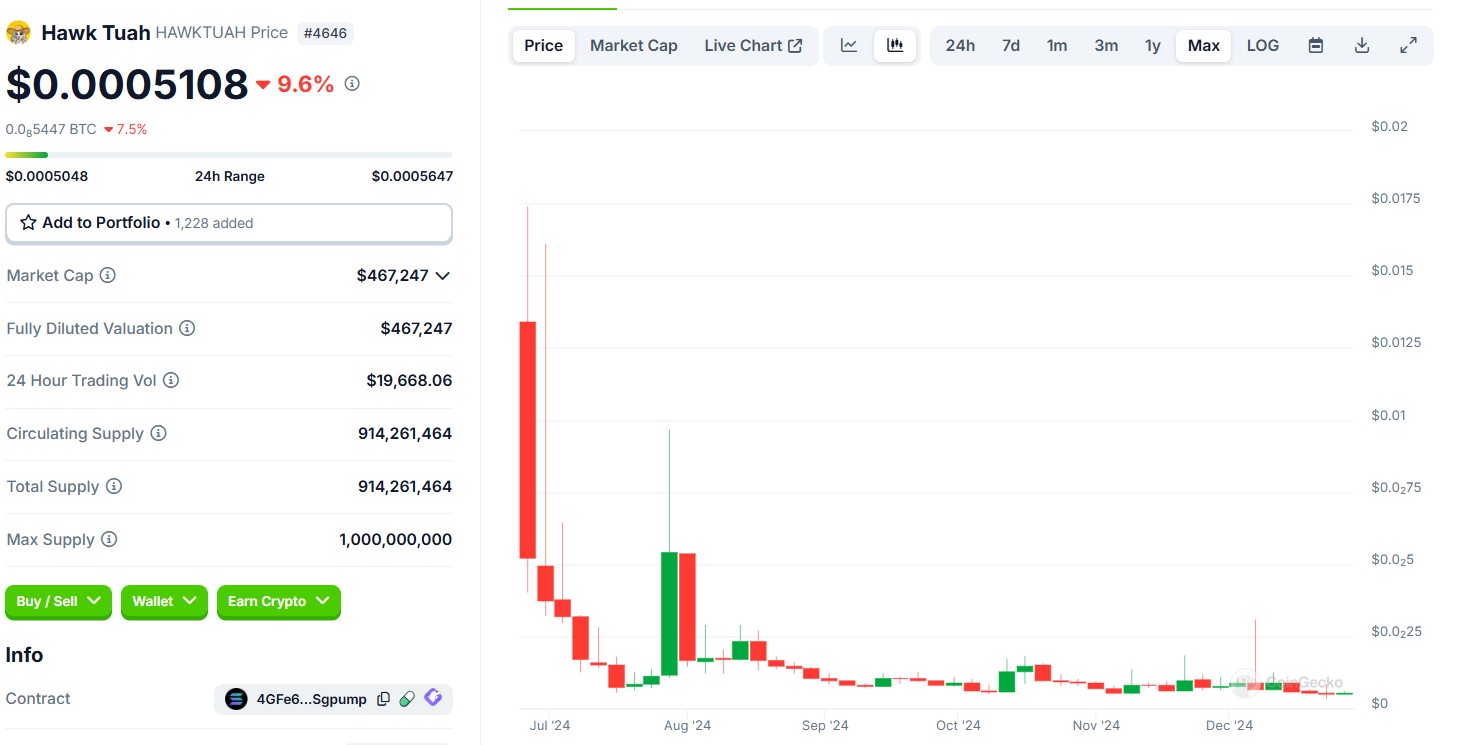The image size is (1473, 745).
Task: Click the star icon in Add to Portfolio
Action: [29, 223]
